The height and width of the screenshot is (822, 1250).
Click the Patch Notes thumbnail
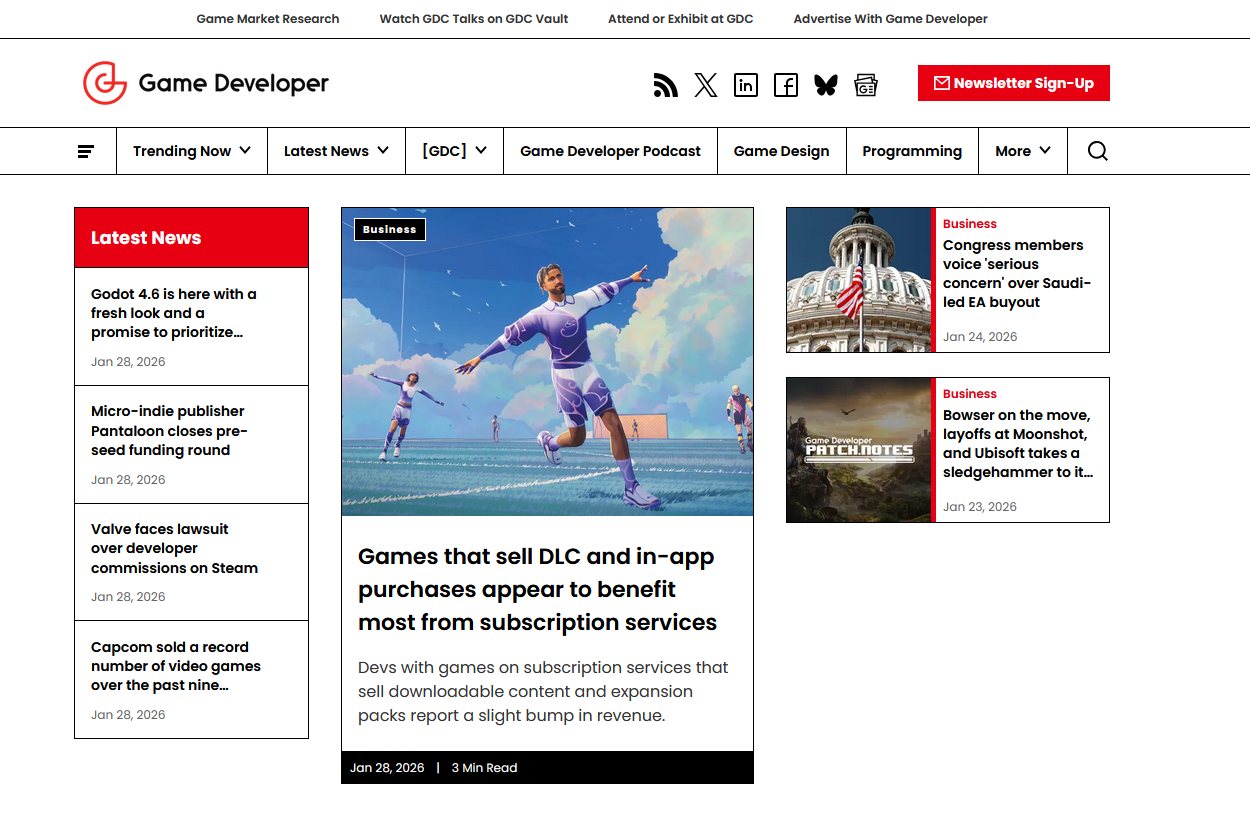tap(859, 450)
